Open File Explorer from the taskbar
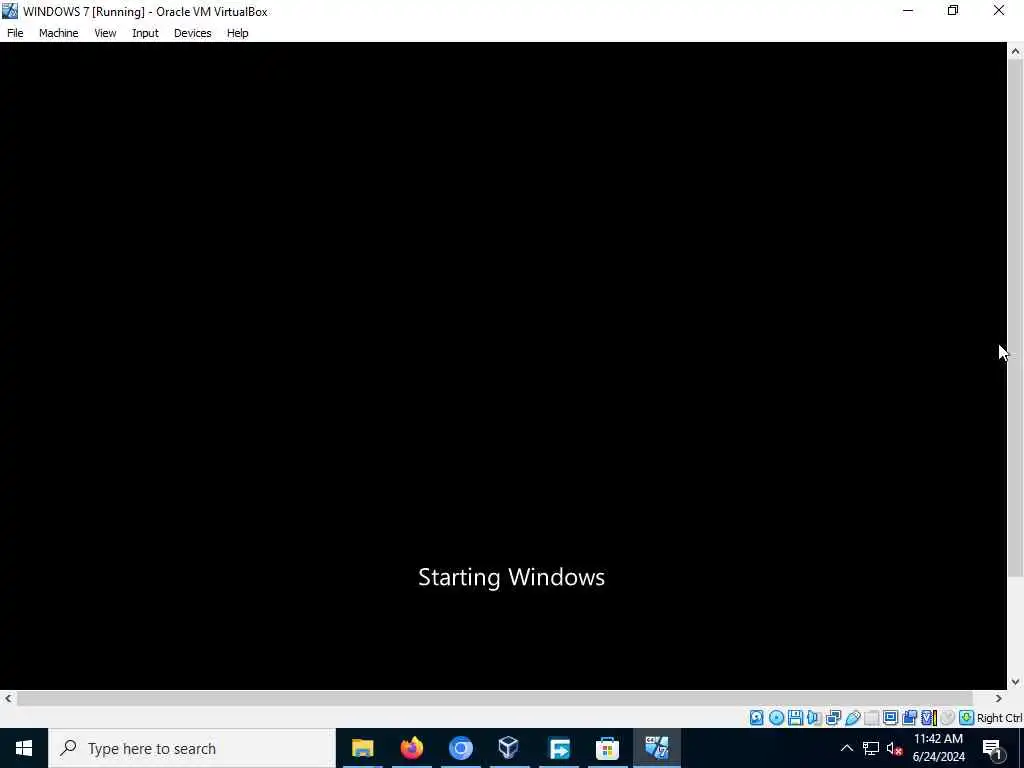The width and height of the screenshot is (1024, 768). coord(362,748)
